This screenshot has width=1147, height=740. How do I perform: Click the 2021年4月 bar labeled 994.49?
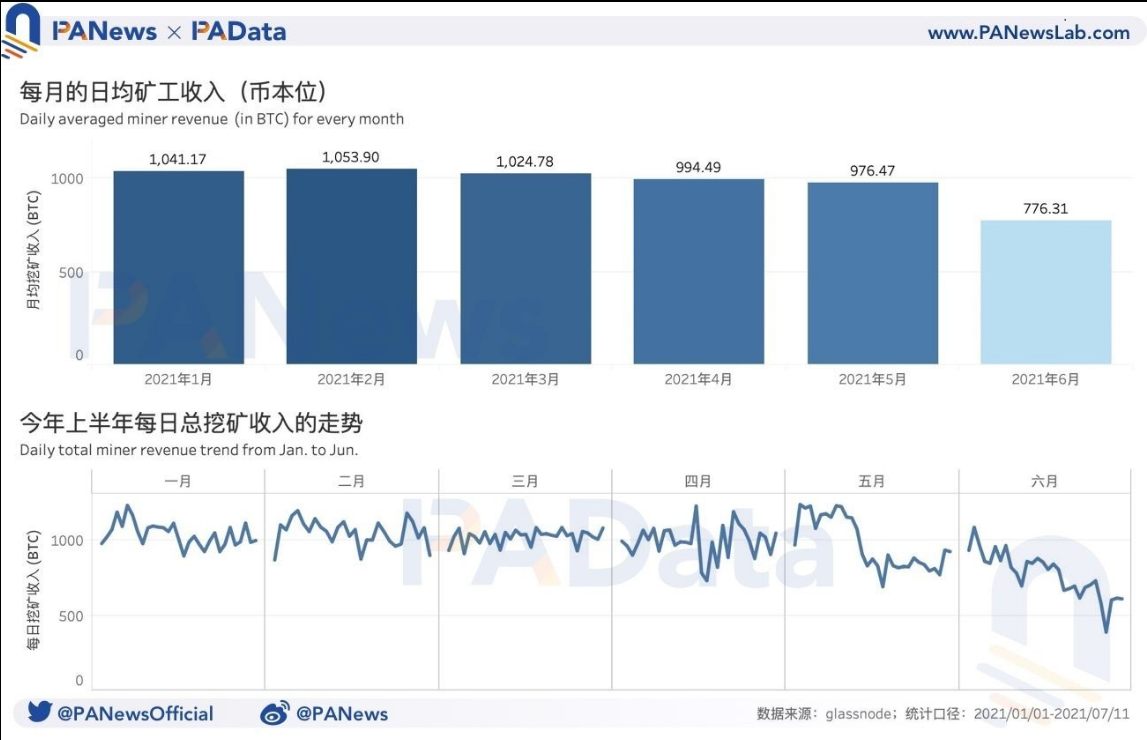698,271
